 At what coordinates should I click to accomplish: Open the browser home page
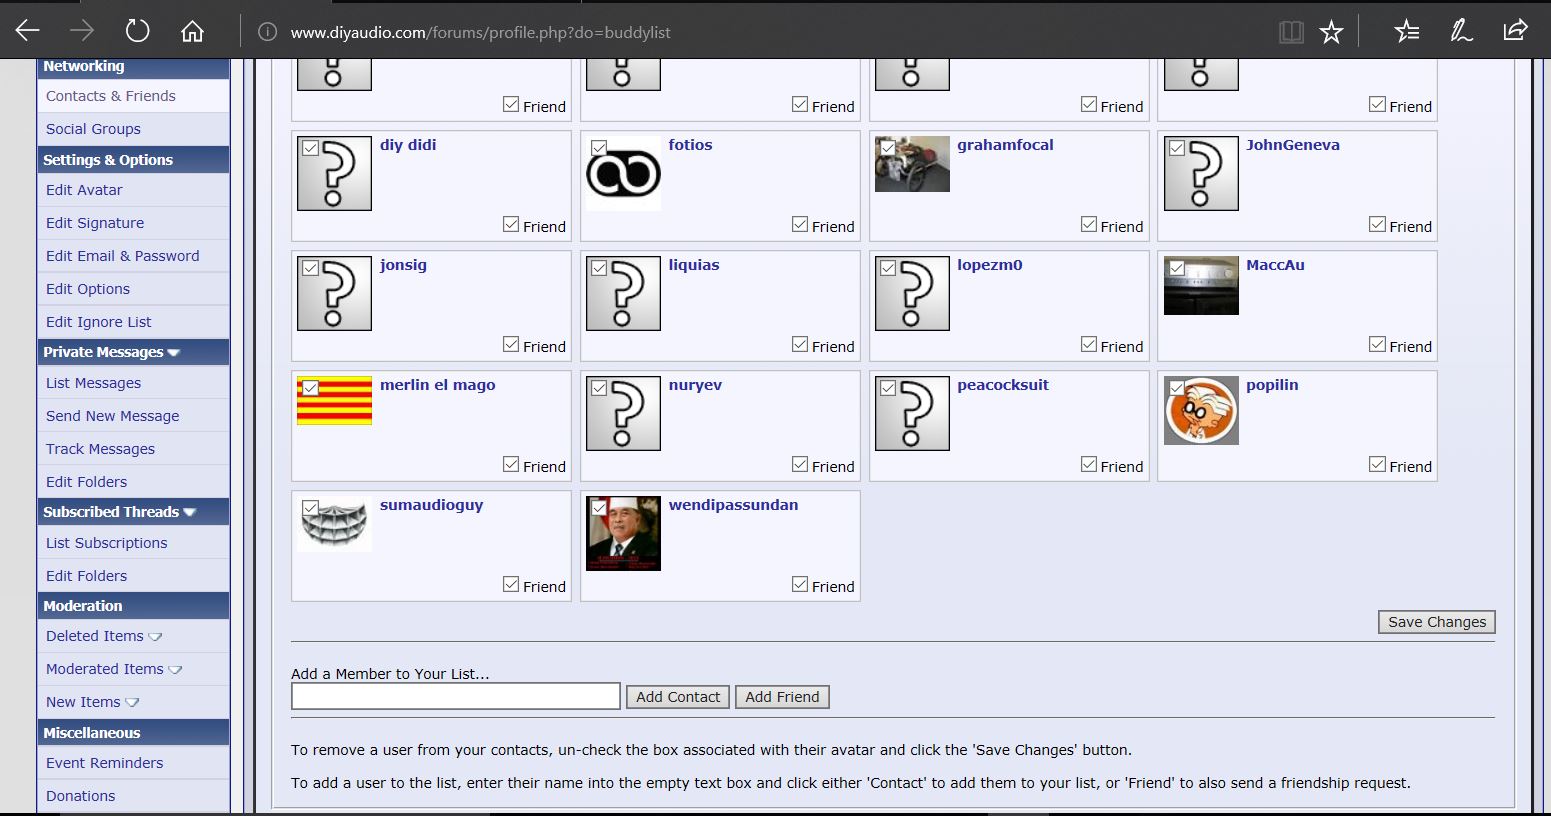point(192,31)
